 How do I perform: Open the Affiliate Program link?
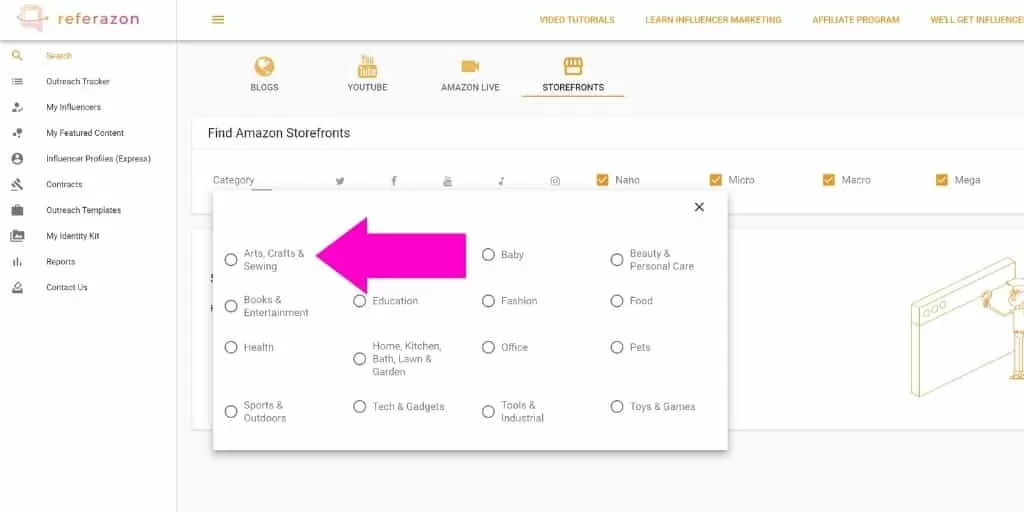coord(856,20)
